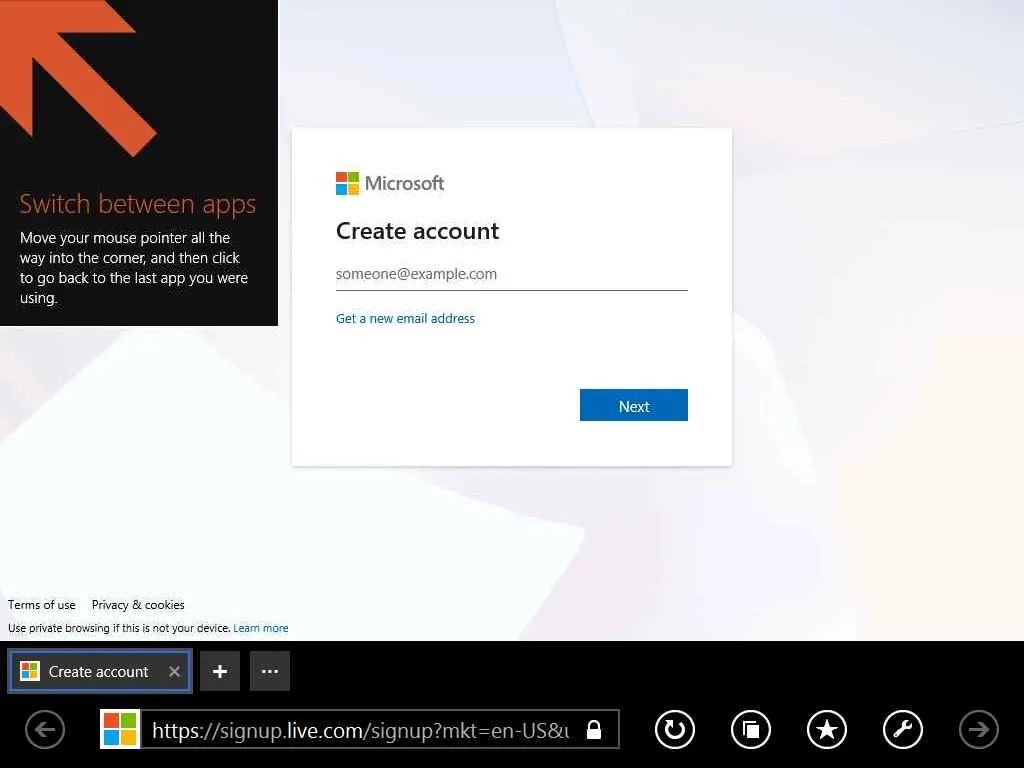Viewport: 1024px width, 768px height.
Task: Open the Terms of use link
Action: [42, 605]
